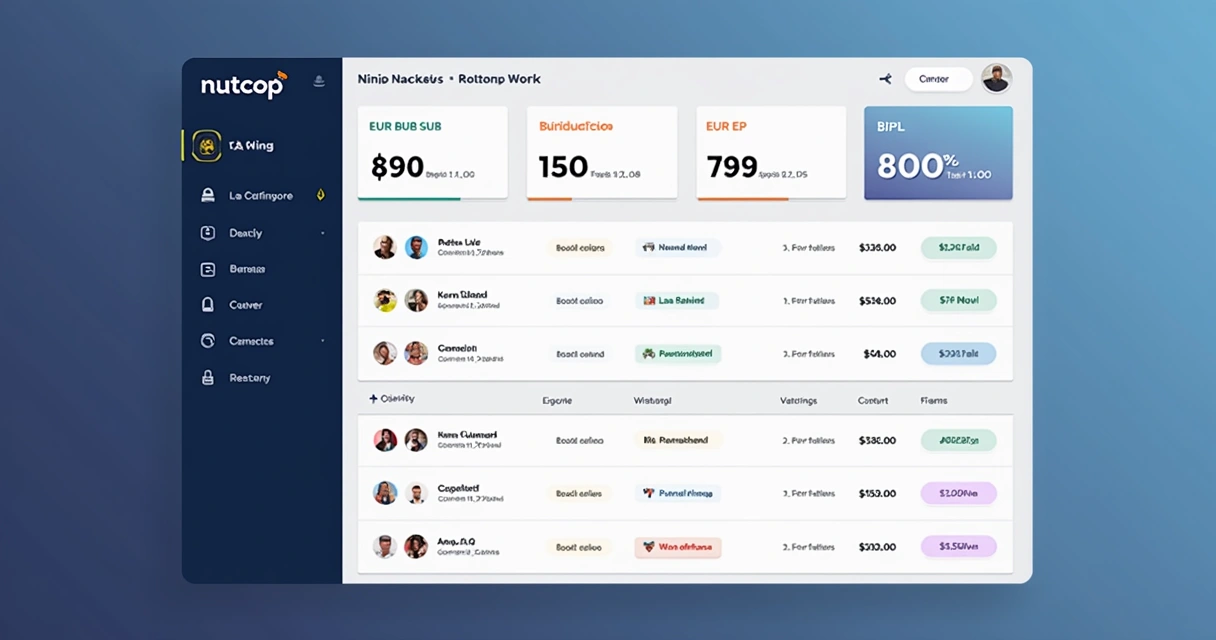Click the Bood chip in Kern Bland row
Screen dimensions: 1216x640
tap(579, 300)
